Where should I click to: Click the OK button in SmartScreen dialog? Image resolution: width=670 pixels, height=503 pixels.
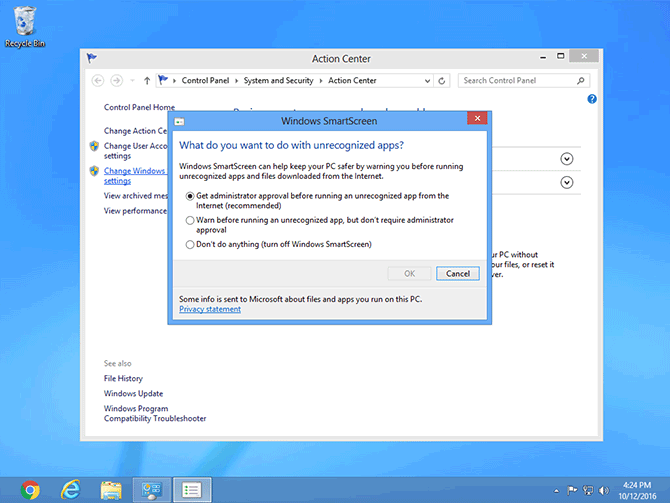[x=409, y=274]
